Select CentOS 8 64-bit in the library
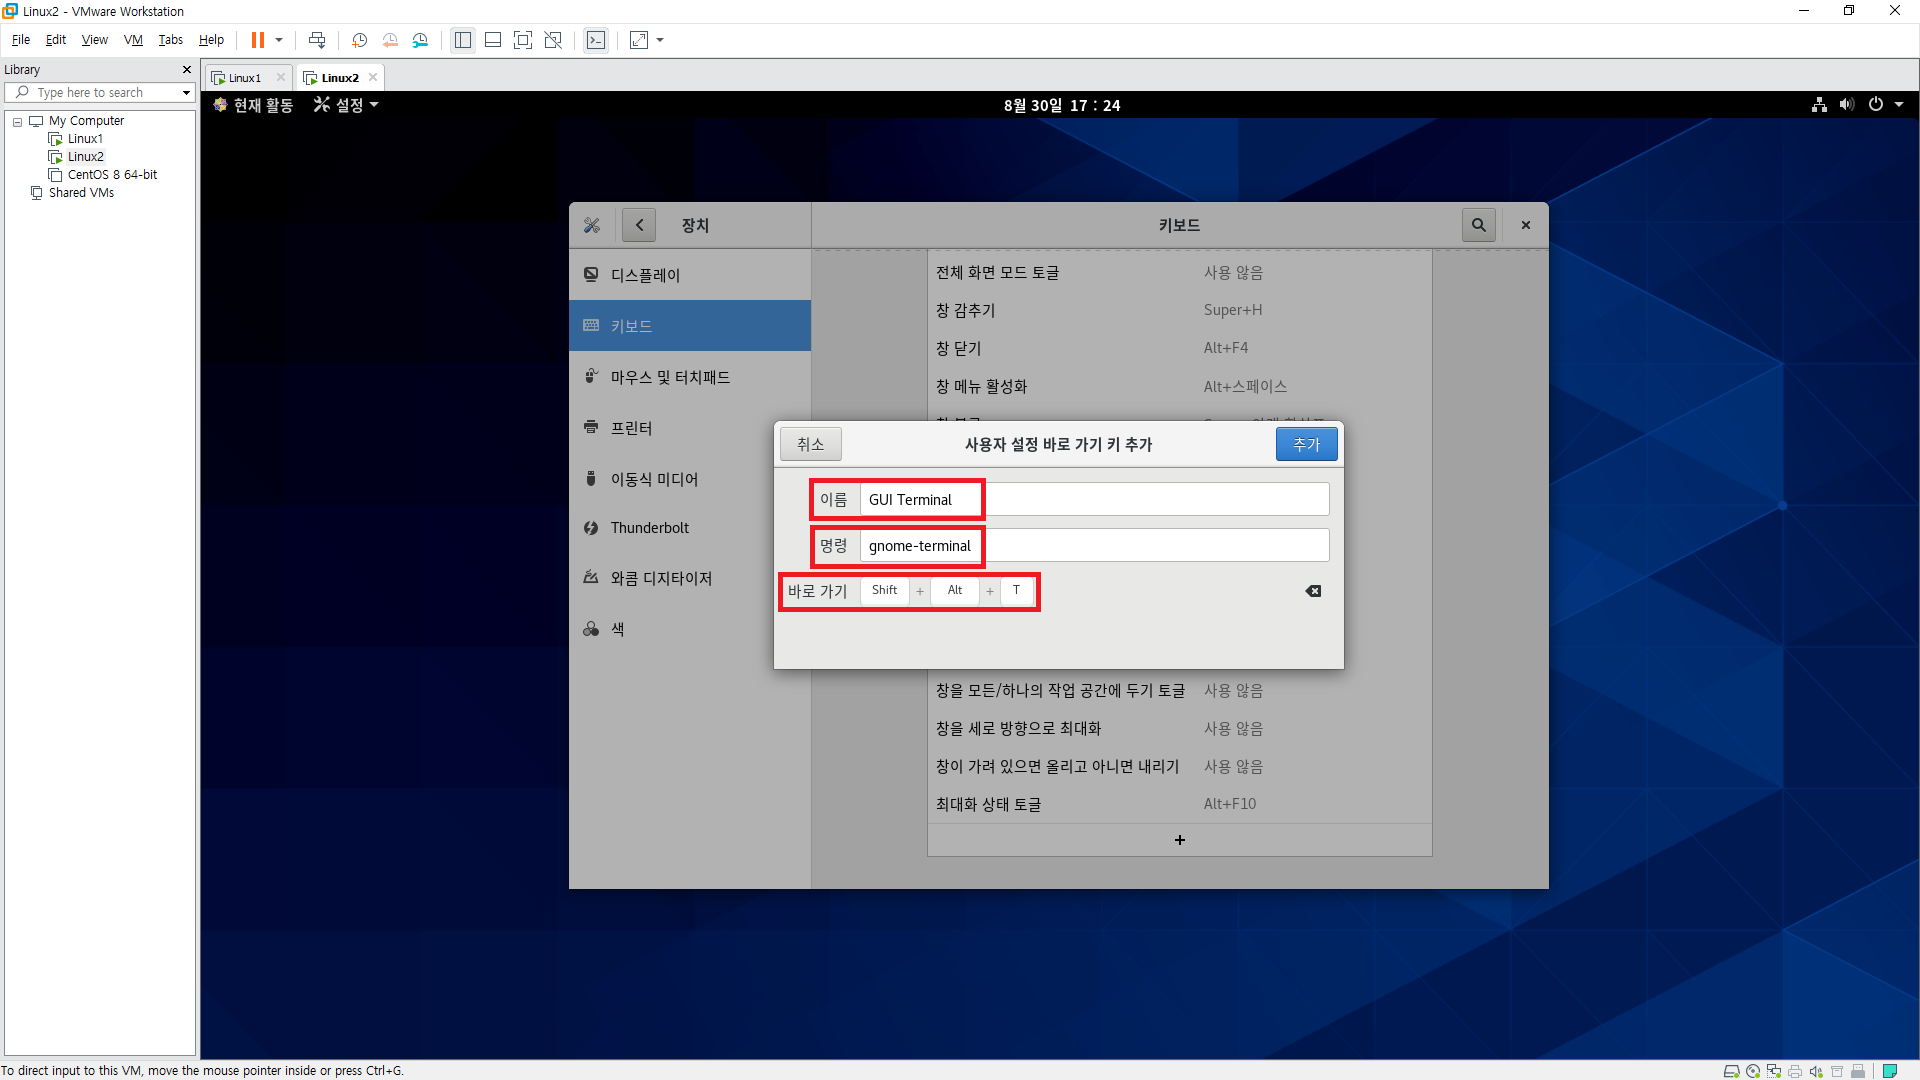Image resolution: width=1920 pixels, height=1080 pixels. (112, 175)
